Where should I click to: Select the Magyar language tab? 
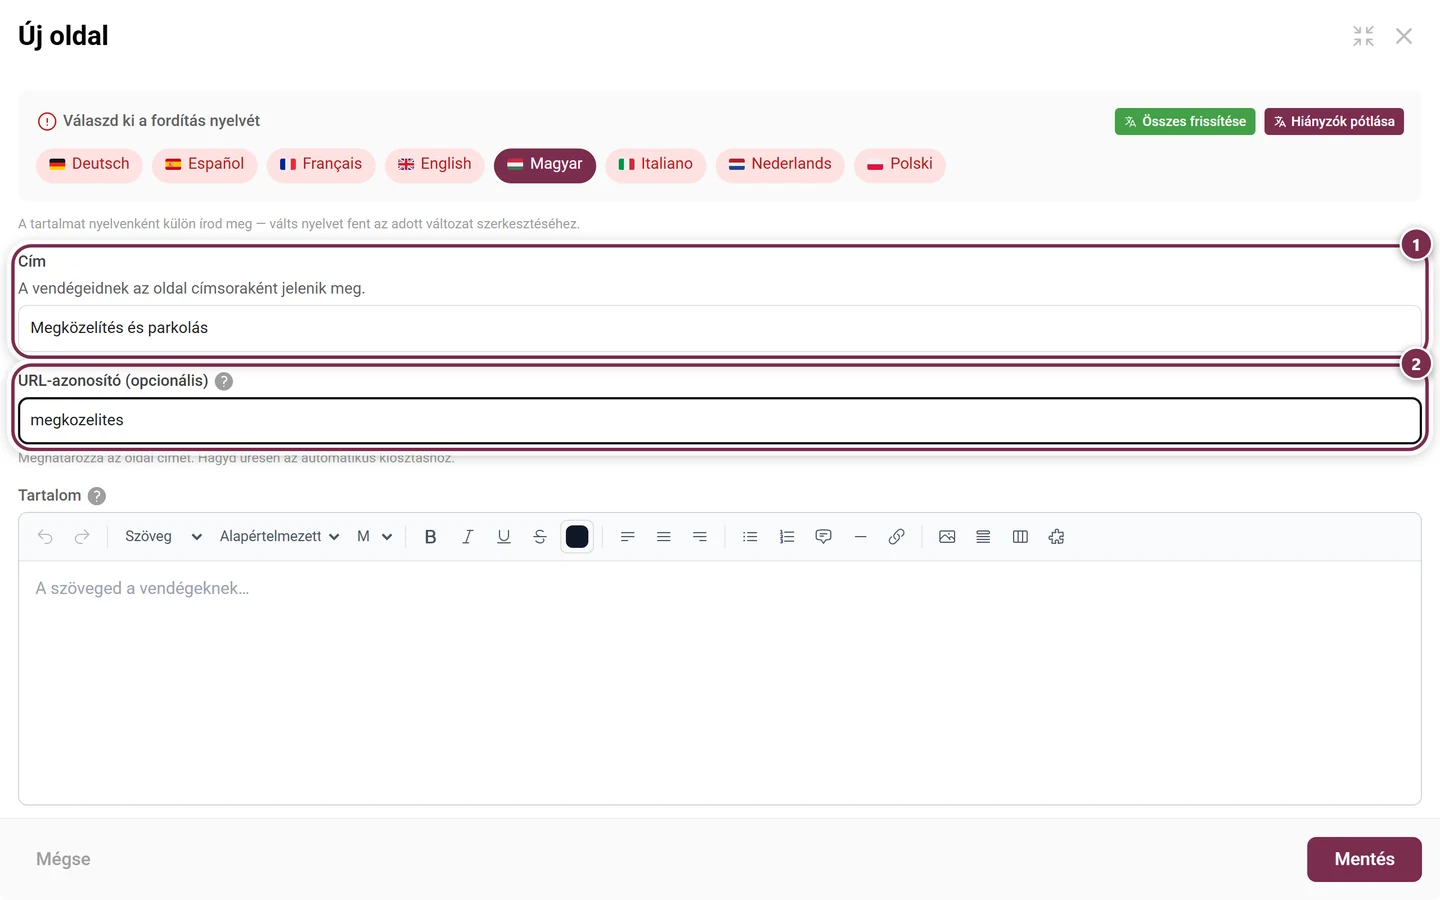(545, 164)
